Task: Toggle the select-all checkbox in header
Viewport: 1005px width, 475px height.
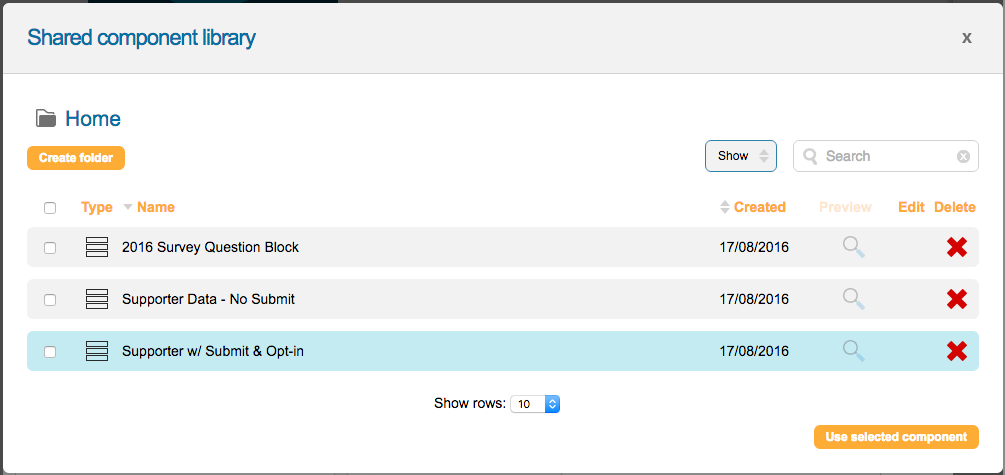Action: (50, 208)
